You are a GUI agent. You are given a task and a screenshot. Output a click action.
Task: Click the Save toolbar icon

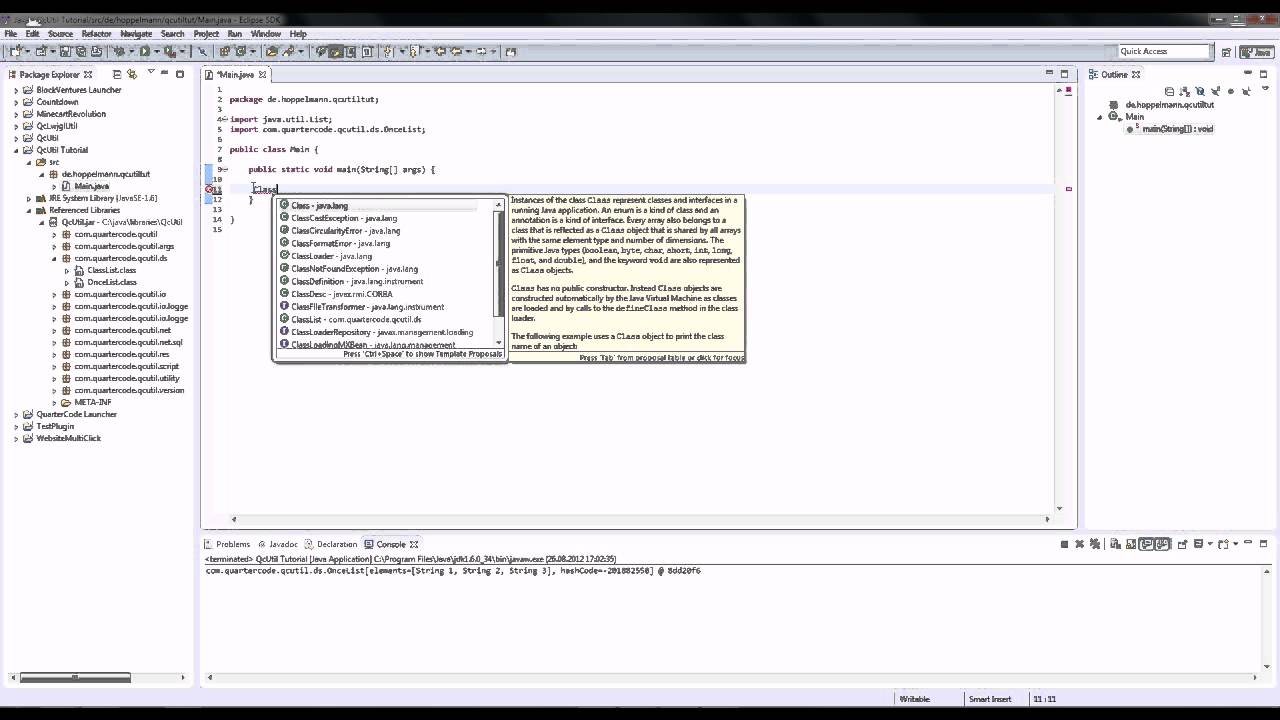point(65,50)
